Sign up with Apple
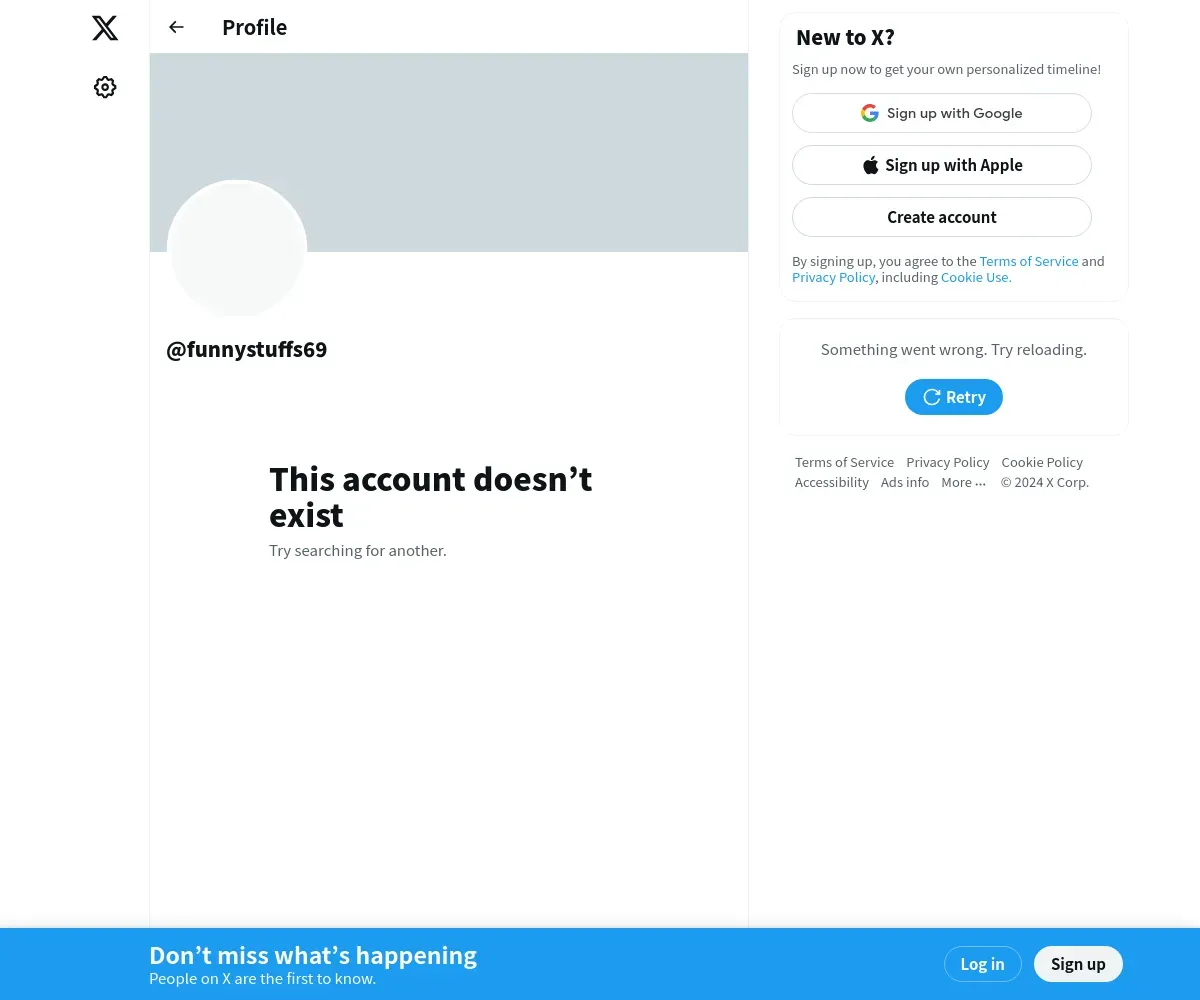The image size is (1200, 1000). pos(942,165)
